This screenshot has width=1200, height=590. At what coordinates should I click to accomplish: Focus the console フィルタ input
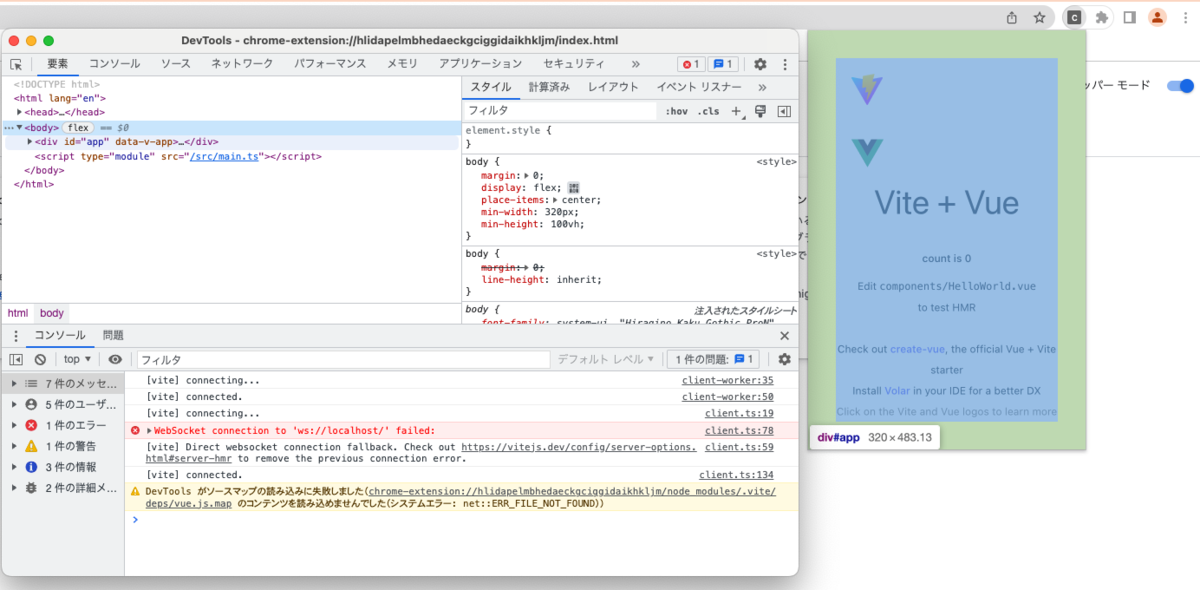[343, 359]
